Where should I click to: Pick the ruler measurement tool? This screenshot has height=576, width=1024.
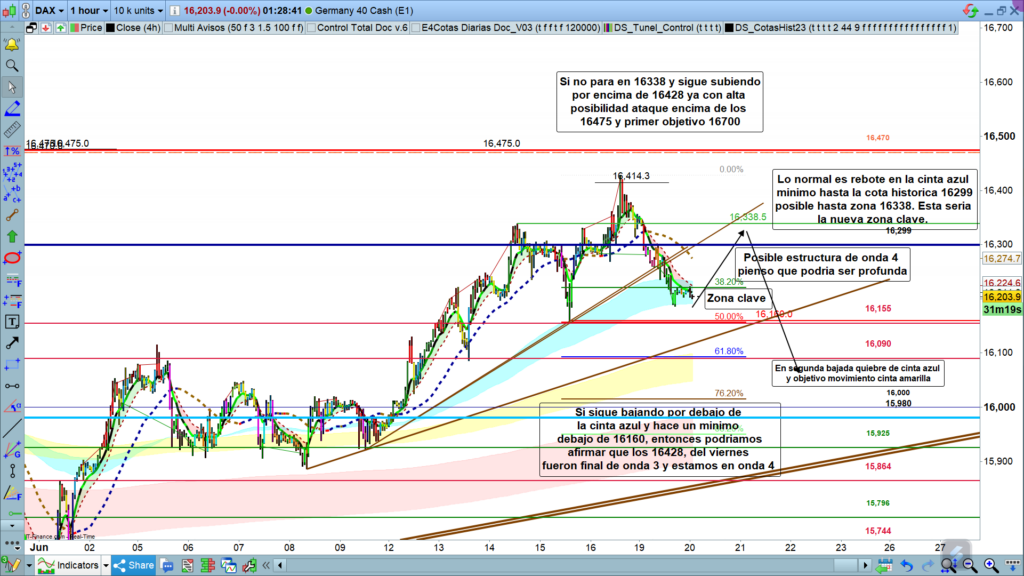12,130
